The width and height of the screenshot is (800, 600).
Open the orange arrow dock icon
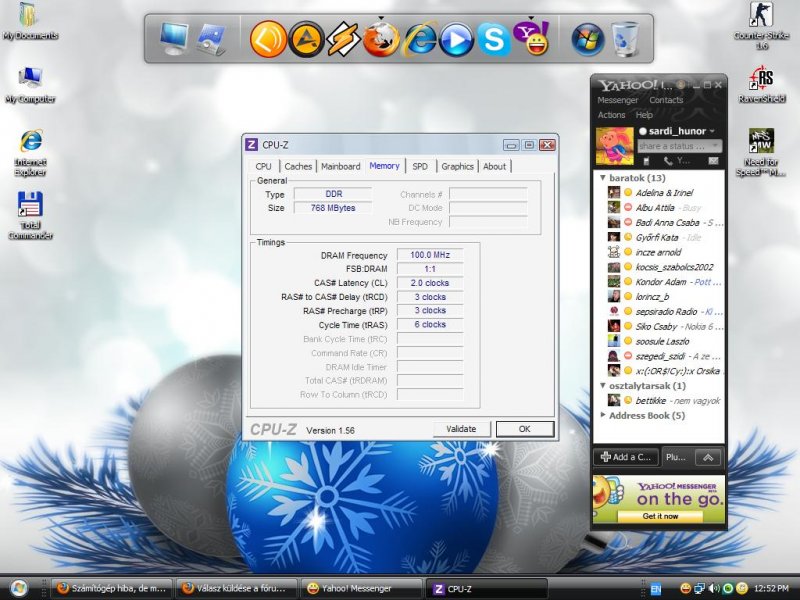point(268,39)
